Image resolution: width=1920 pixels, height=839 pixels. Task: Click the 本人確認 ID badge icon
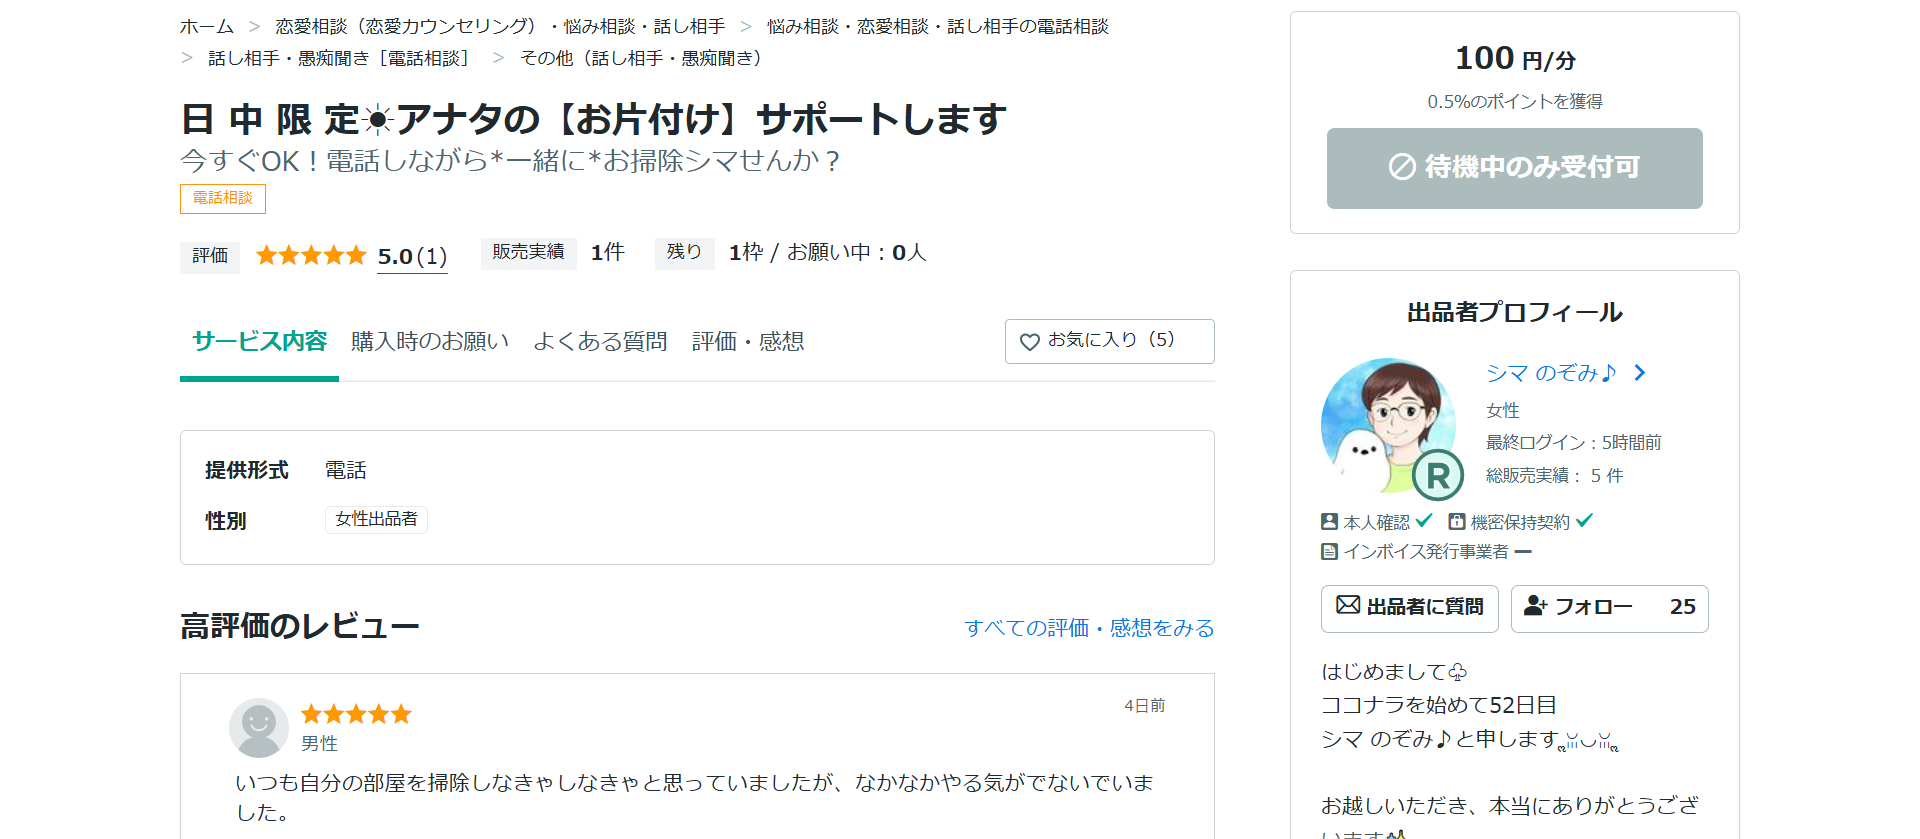(x=1329, y=521)
